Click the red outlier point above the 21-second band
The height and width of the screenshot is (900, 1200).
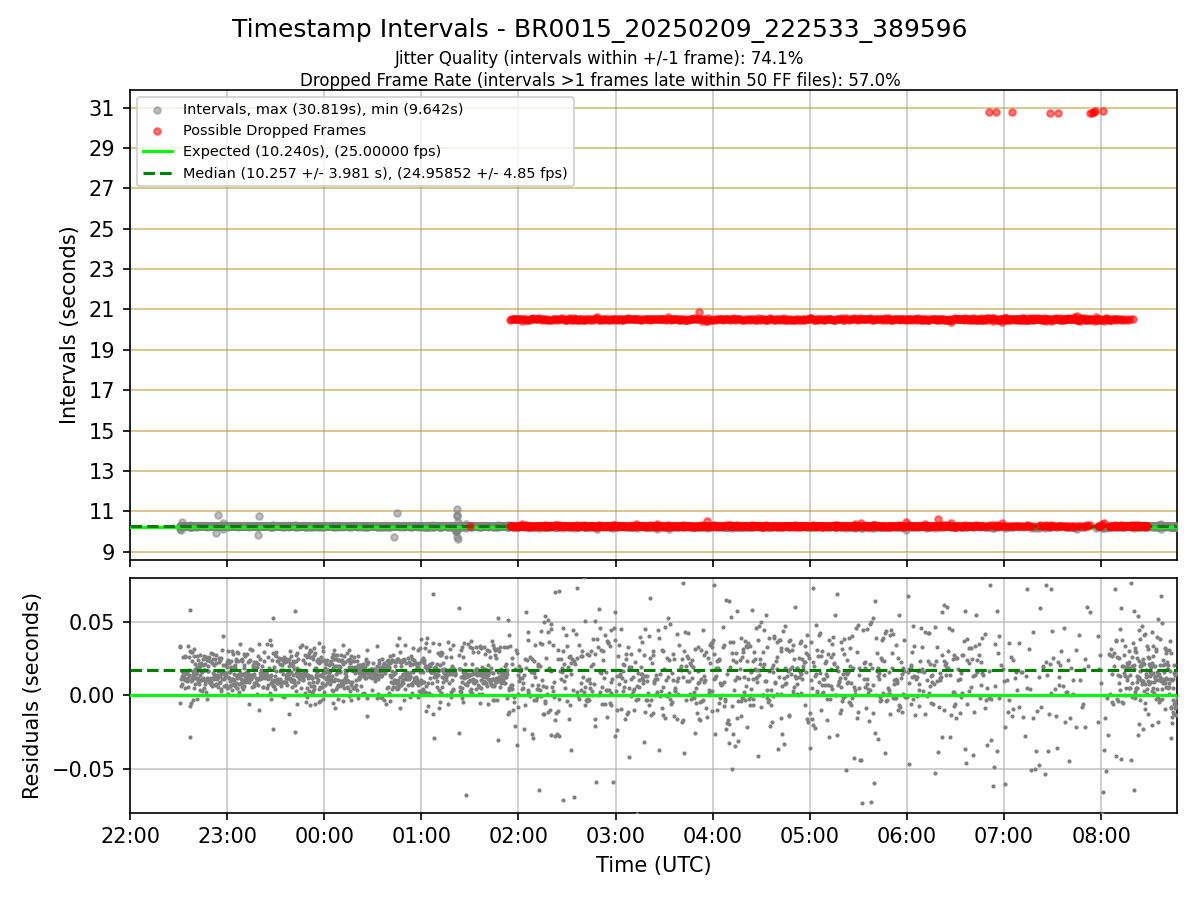[699, 312]
